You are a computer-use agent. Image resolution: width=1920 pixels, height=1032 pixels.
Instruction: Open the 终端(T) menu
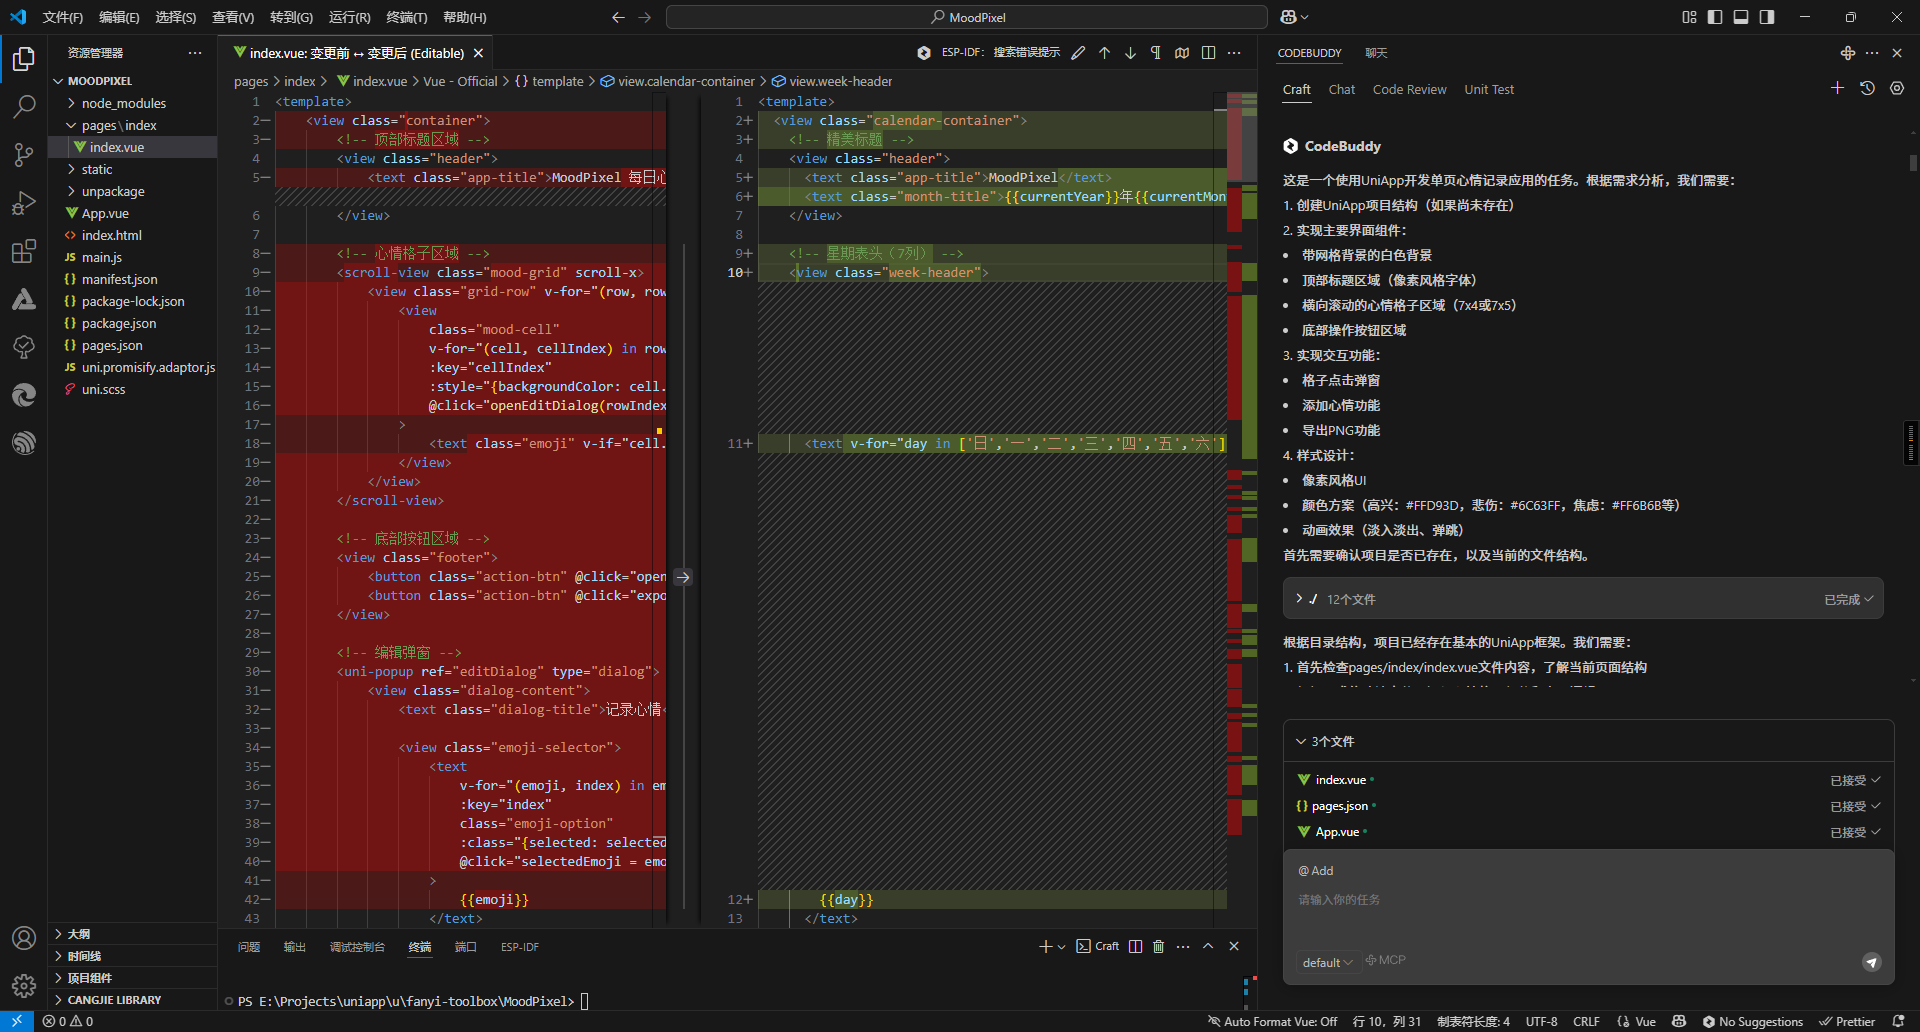[406, 17]
